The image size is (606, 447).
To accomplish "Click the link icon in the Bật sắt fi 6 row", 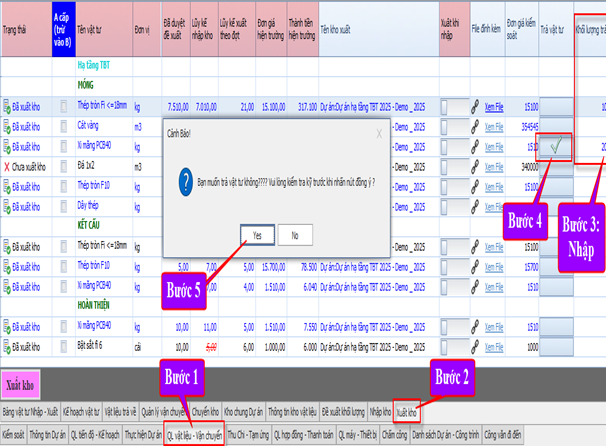I will coord(476,345).
